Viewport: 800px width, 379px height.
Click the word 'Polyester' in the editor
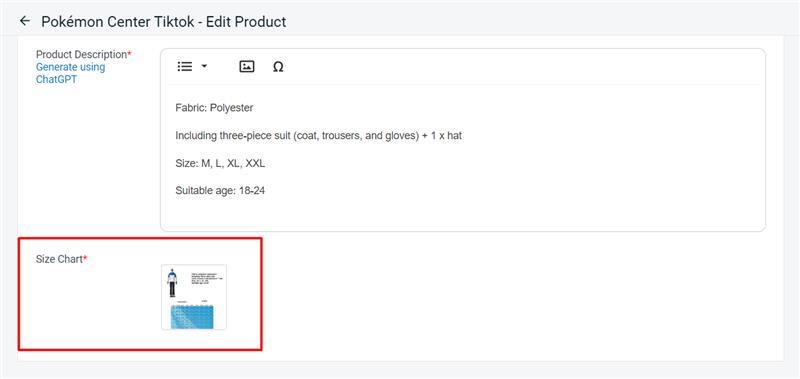point(232,108)
